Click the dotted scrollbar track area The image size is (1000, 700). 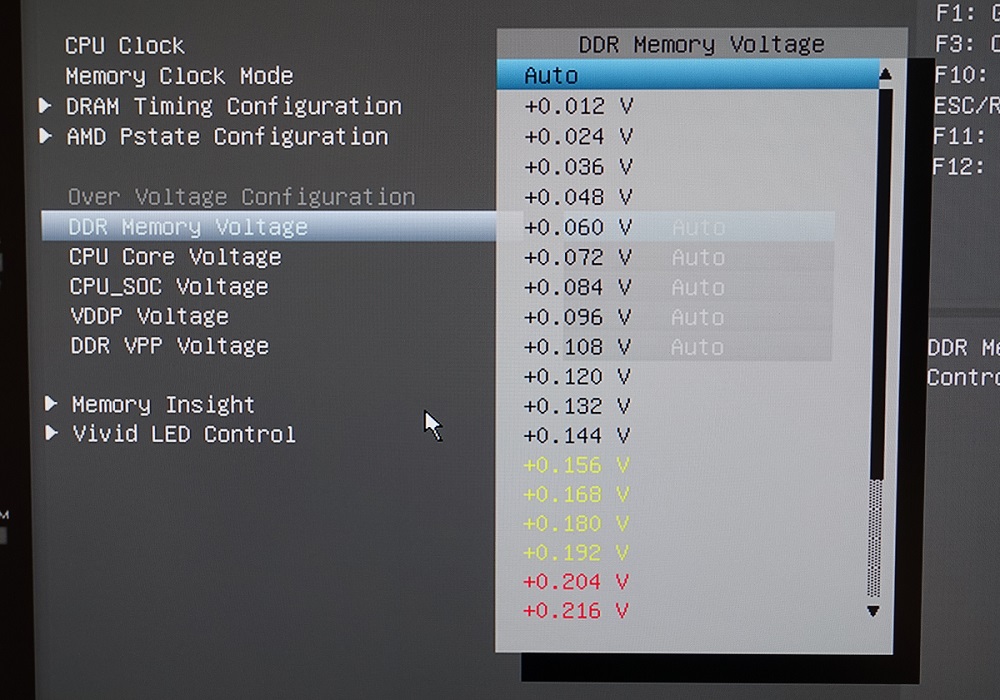[x=875, y=538]
